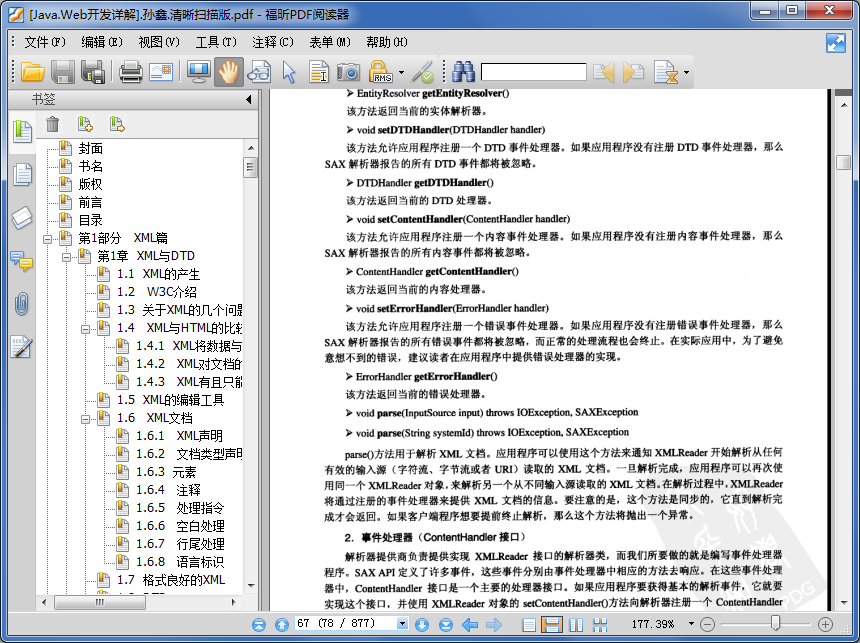860x643 pixels.
Task: Open the Binoculars full-text search
Action: tap(463, 72)
